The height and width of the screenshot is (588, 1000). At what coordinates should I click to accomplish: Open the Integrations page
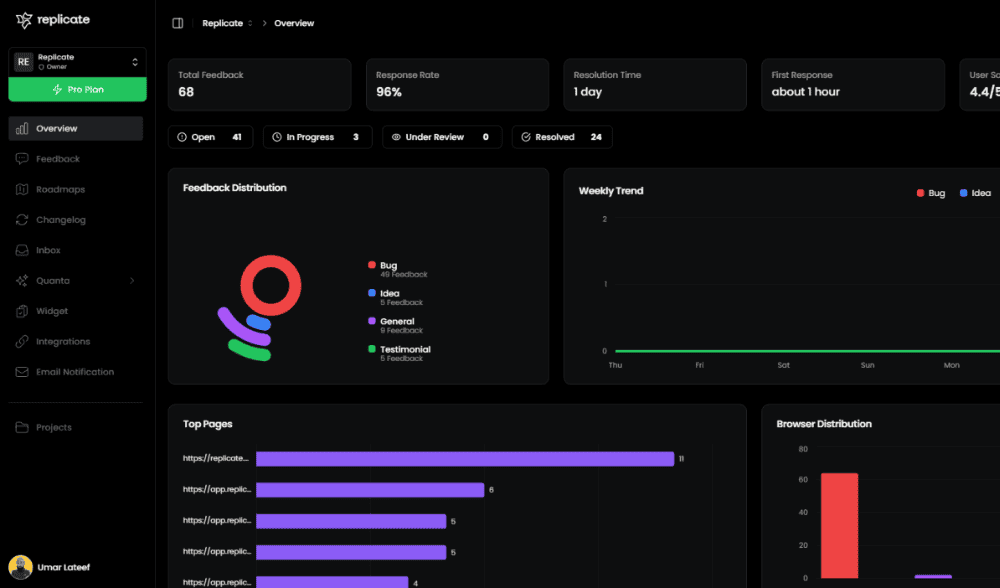62,341
